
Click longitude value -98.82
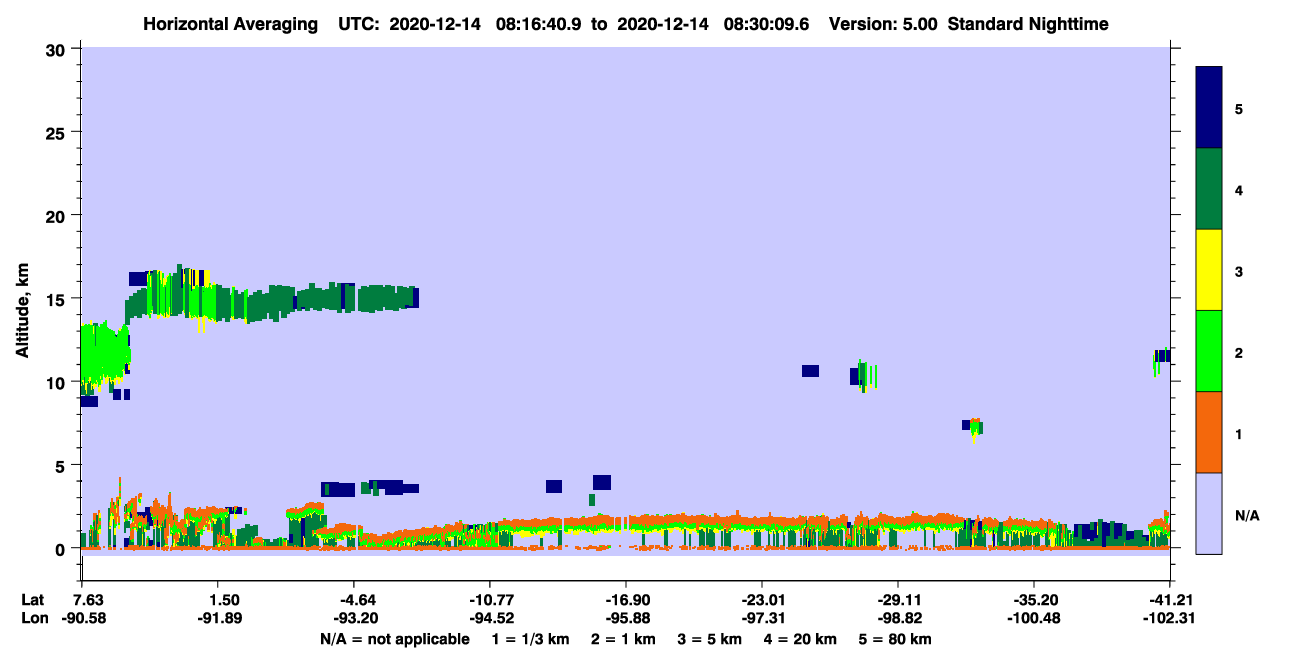tap(898, 618)
